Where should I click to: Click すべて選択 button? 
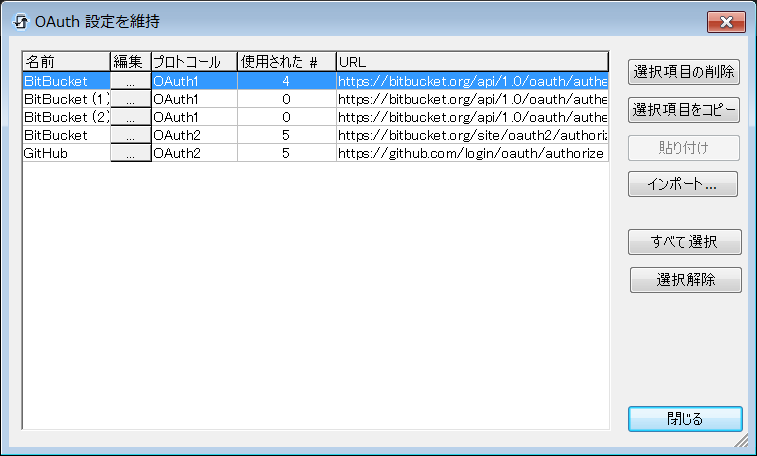(685, 242)
